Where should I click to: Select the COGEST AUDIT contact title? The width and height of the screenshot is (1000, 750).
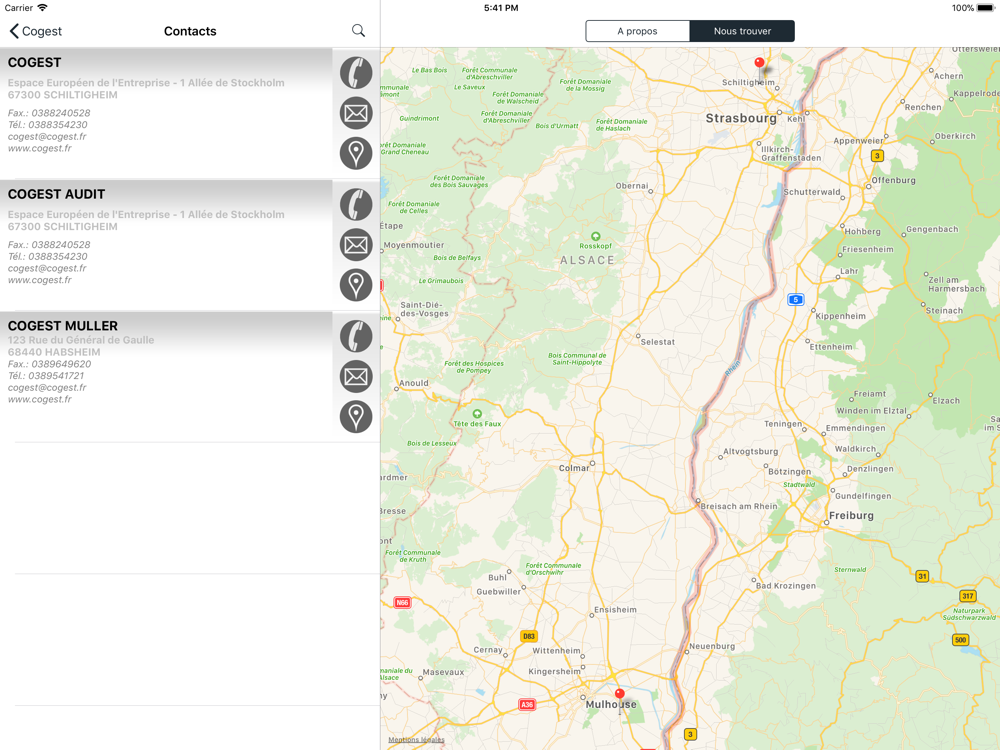click(56, 195)
